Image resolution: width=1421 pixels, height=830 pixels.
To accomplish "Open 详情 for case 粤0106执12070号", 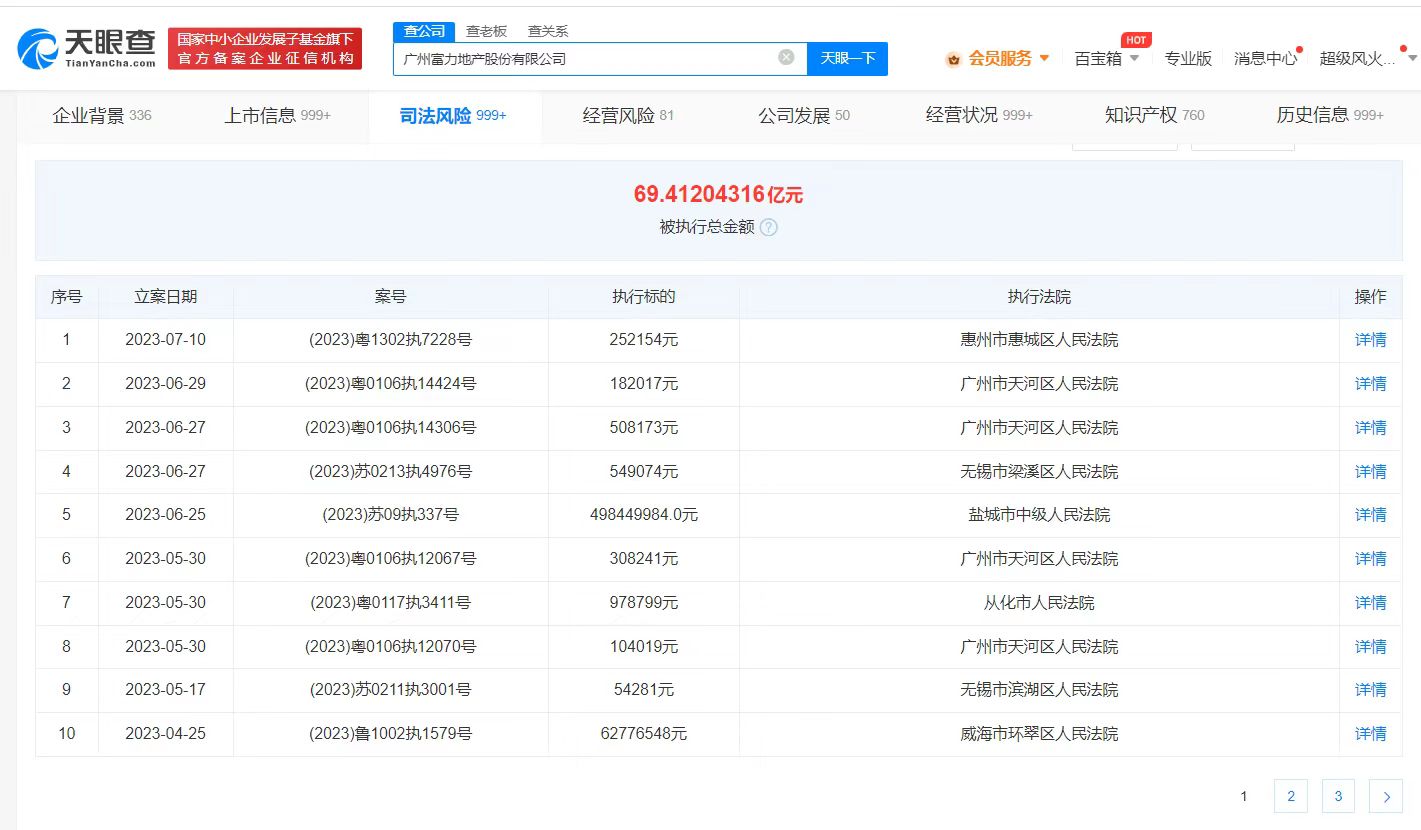I will (x=1370, y=647).
